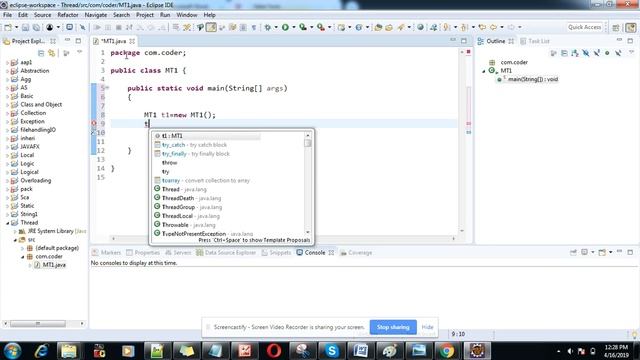Switch to the Coverage tab

coord(356,253)
